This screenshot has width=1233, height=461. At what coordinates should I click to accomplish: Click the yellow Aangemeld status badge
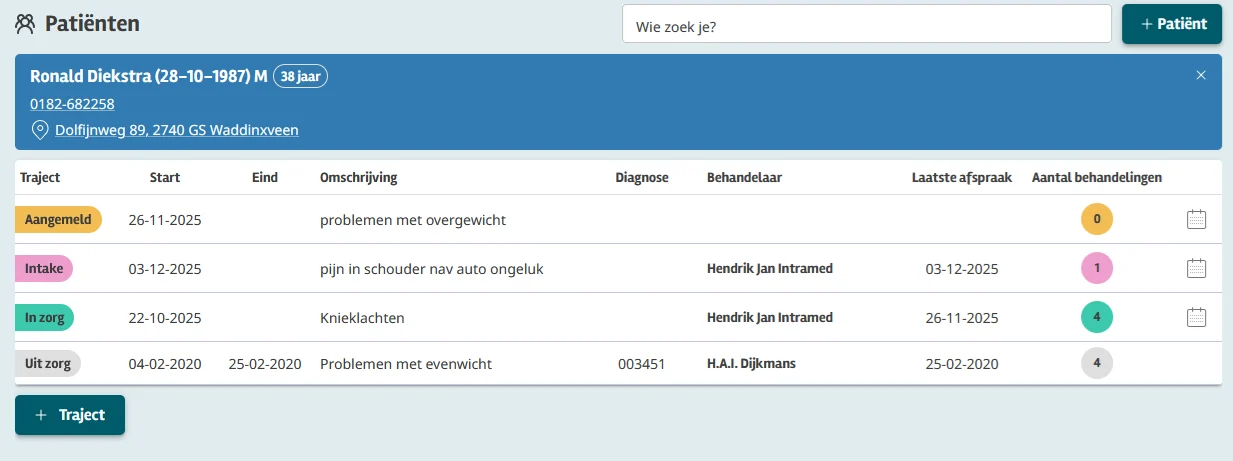coord(58,219)
